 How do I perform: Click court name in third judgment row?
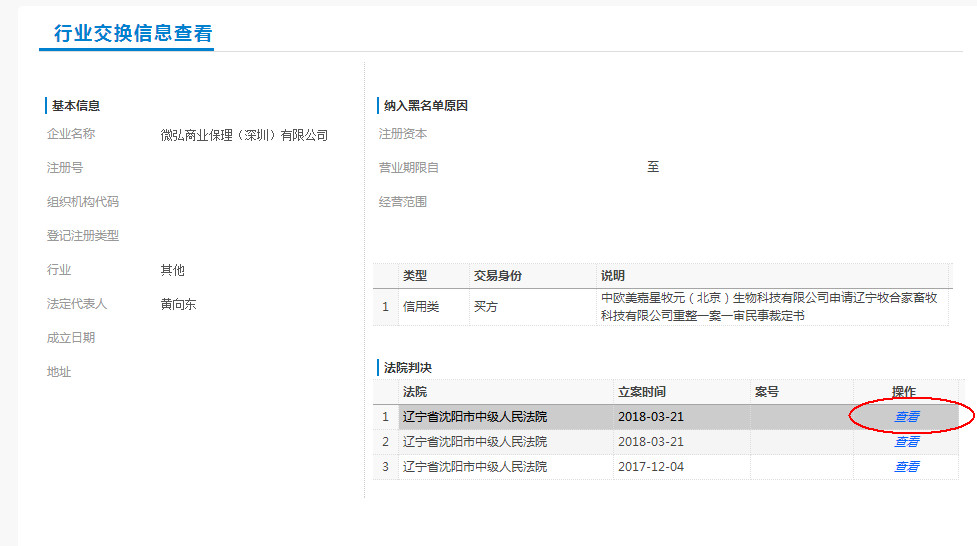474,466
